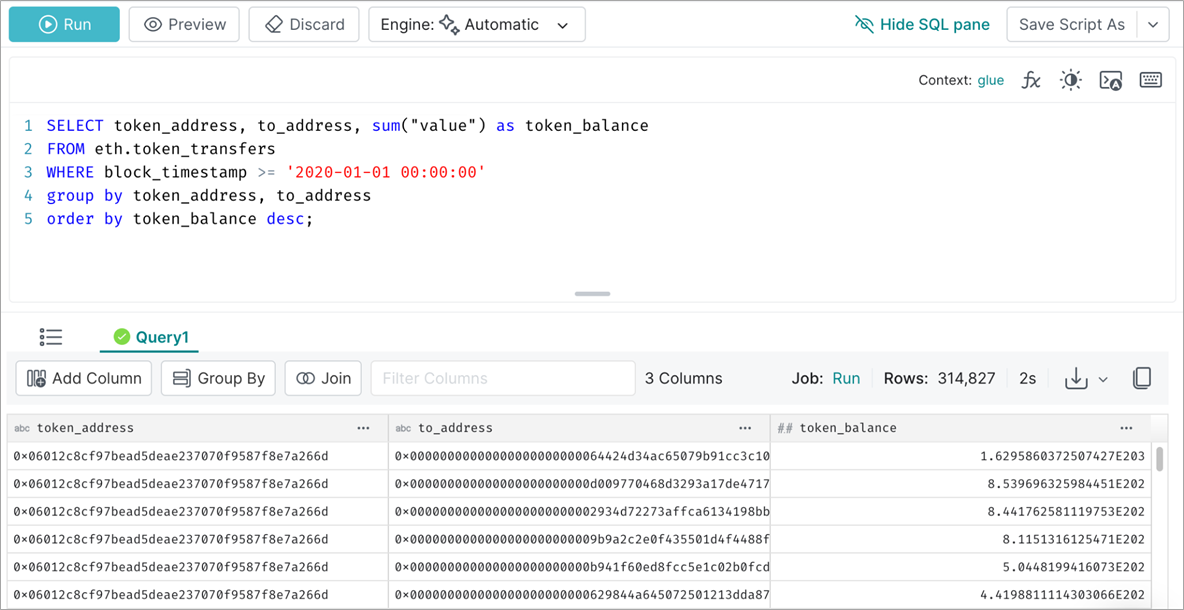Click the Add Column button
The image size is (1184, 610).
coord(84,378)
